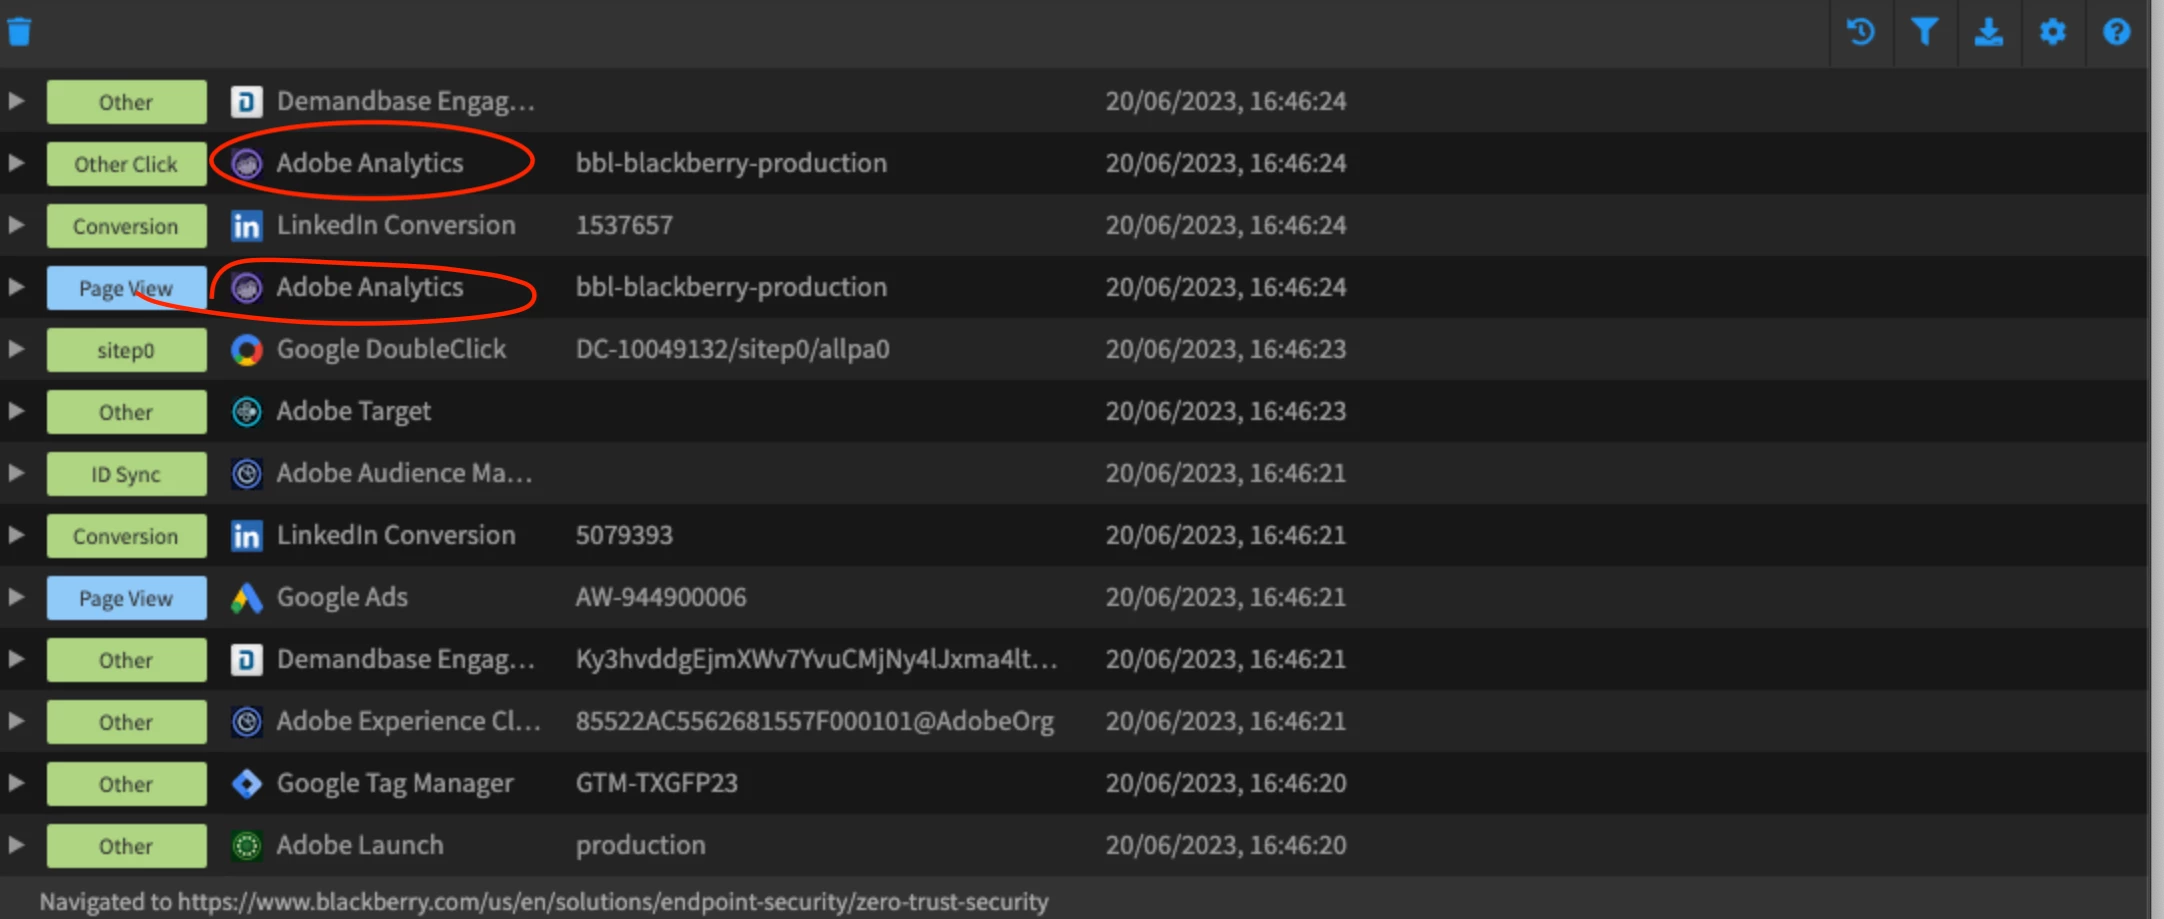Expand the Demandbase row at 16:46:24
The width and height of the screenshot is (2164, 919).
pyautogui.click(x=16, y=101)
